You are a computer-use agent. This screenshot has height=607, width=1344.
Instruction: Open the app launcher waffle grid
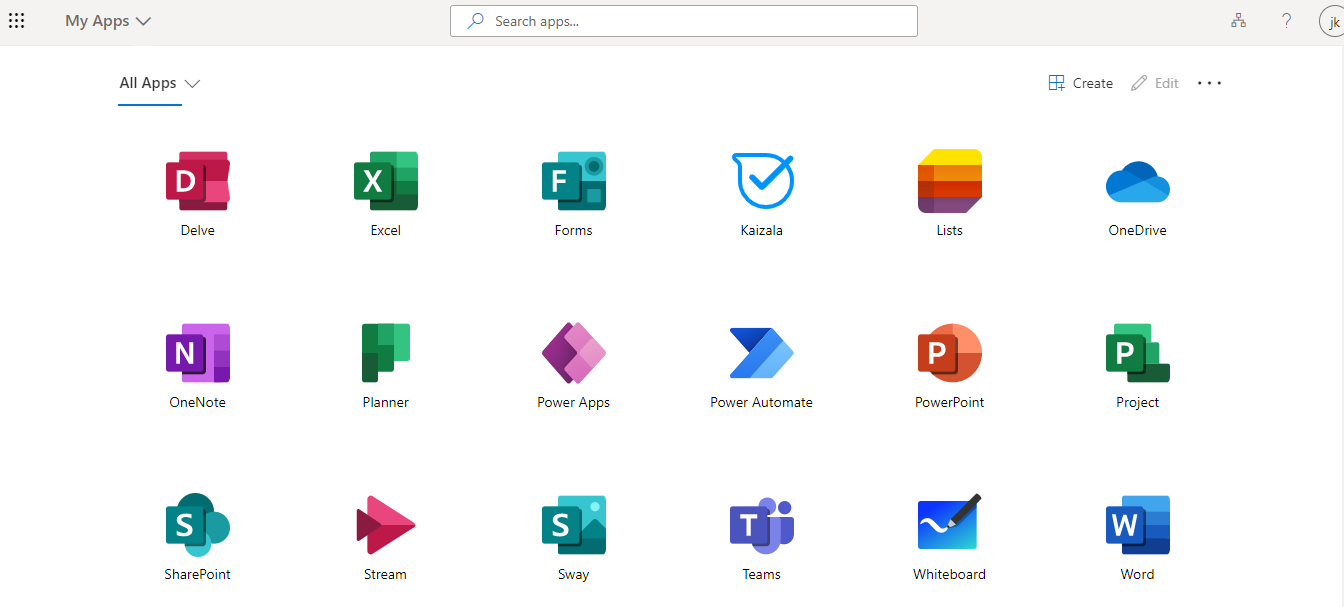[x=17, y=21]
